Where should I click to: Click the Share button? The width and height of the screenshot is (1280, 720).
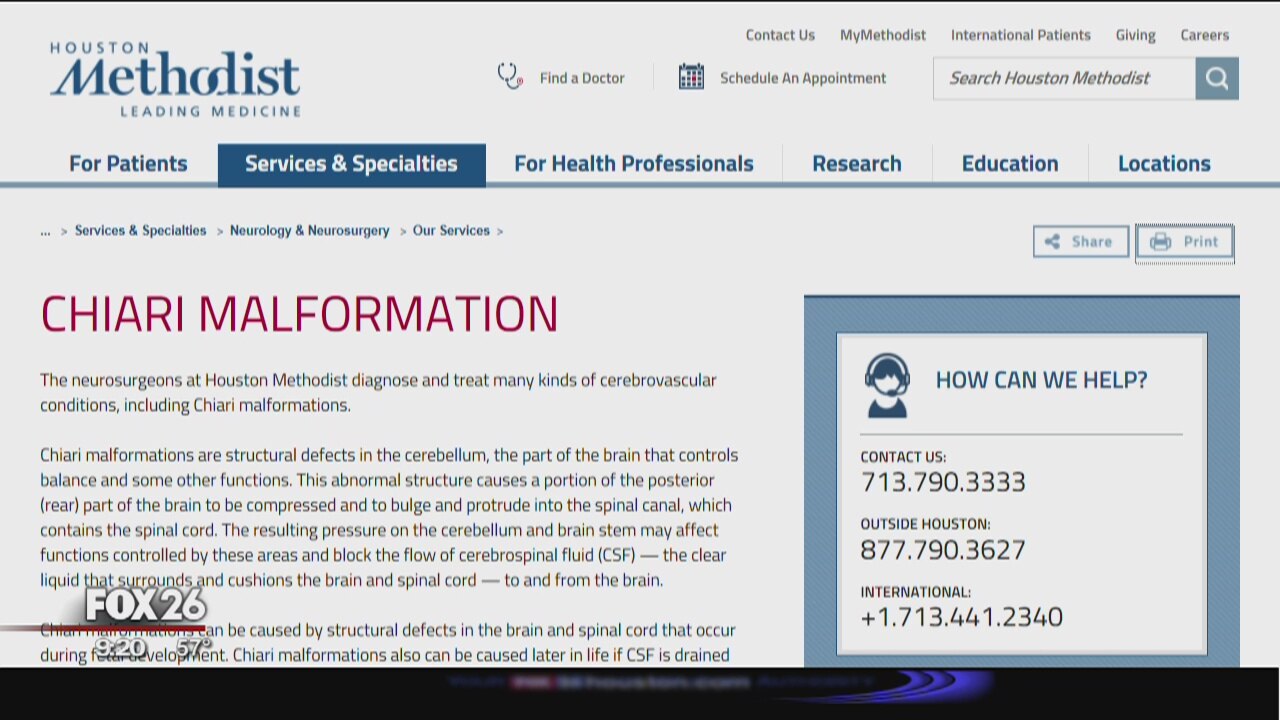(x=1080, y=241)
